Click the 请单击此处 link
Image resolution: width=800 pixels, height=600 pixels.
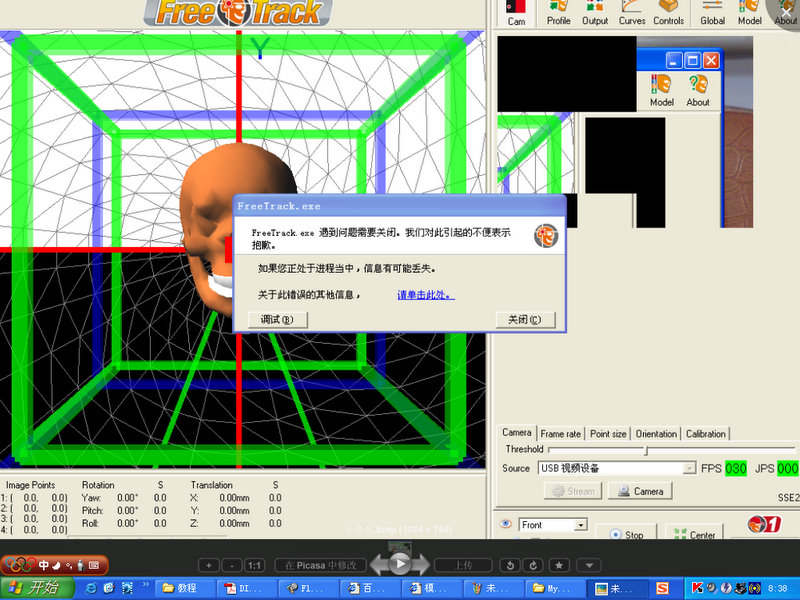tap(426, 295)
